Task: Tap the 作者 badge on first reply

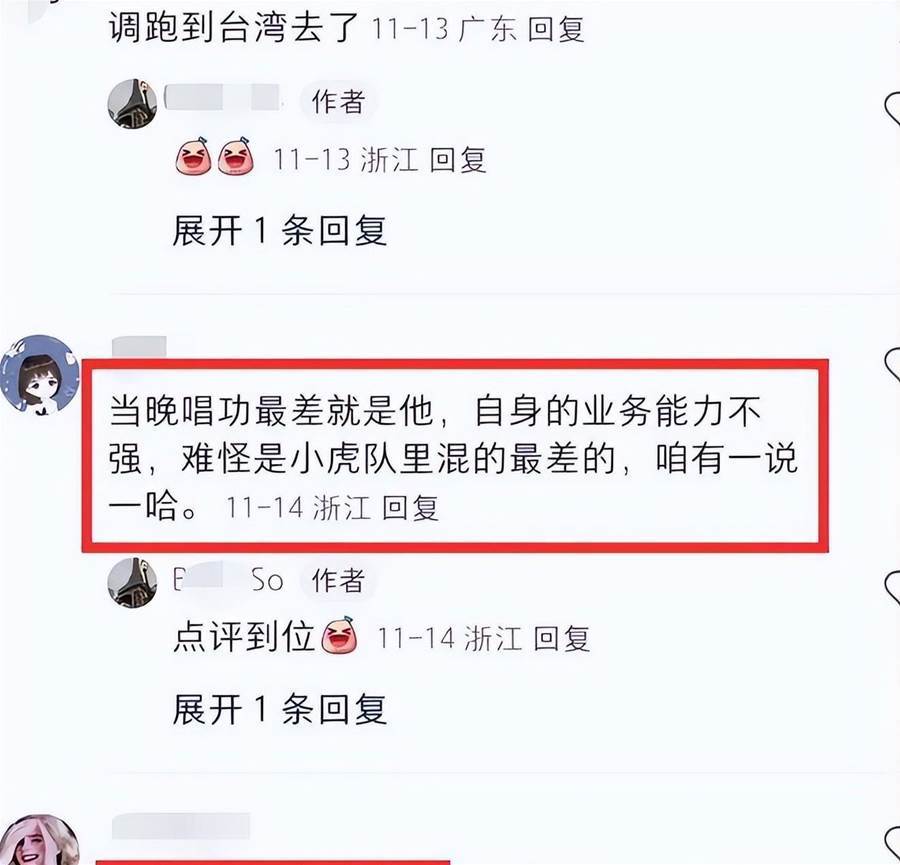Action: pyautogui.click(x=338, y=102)
